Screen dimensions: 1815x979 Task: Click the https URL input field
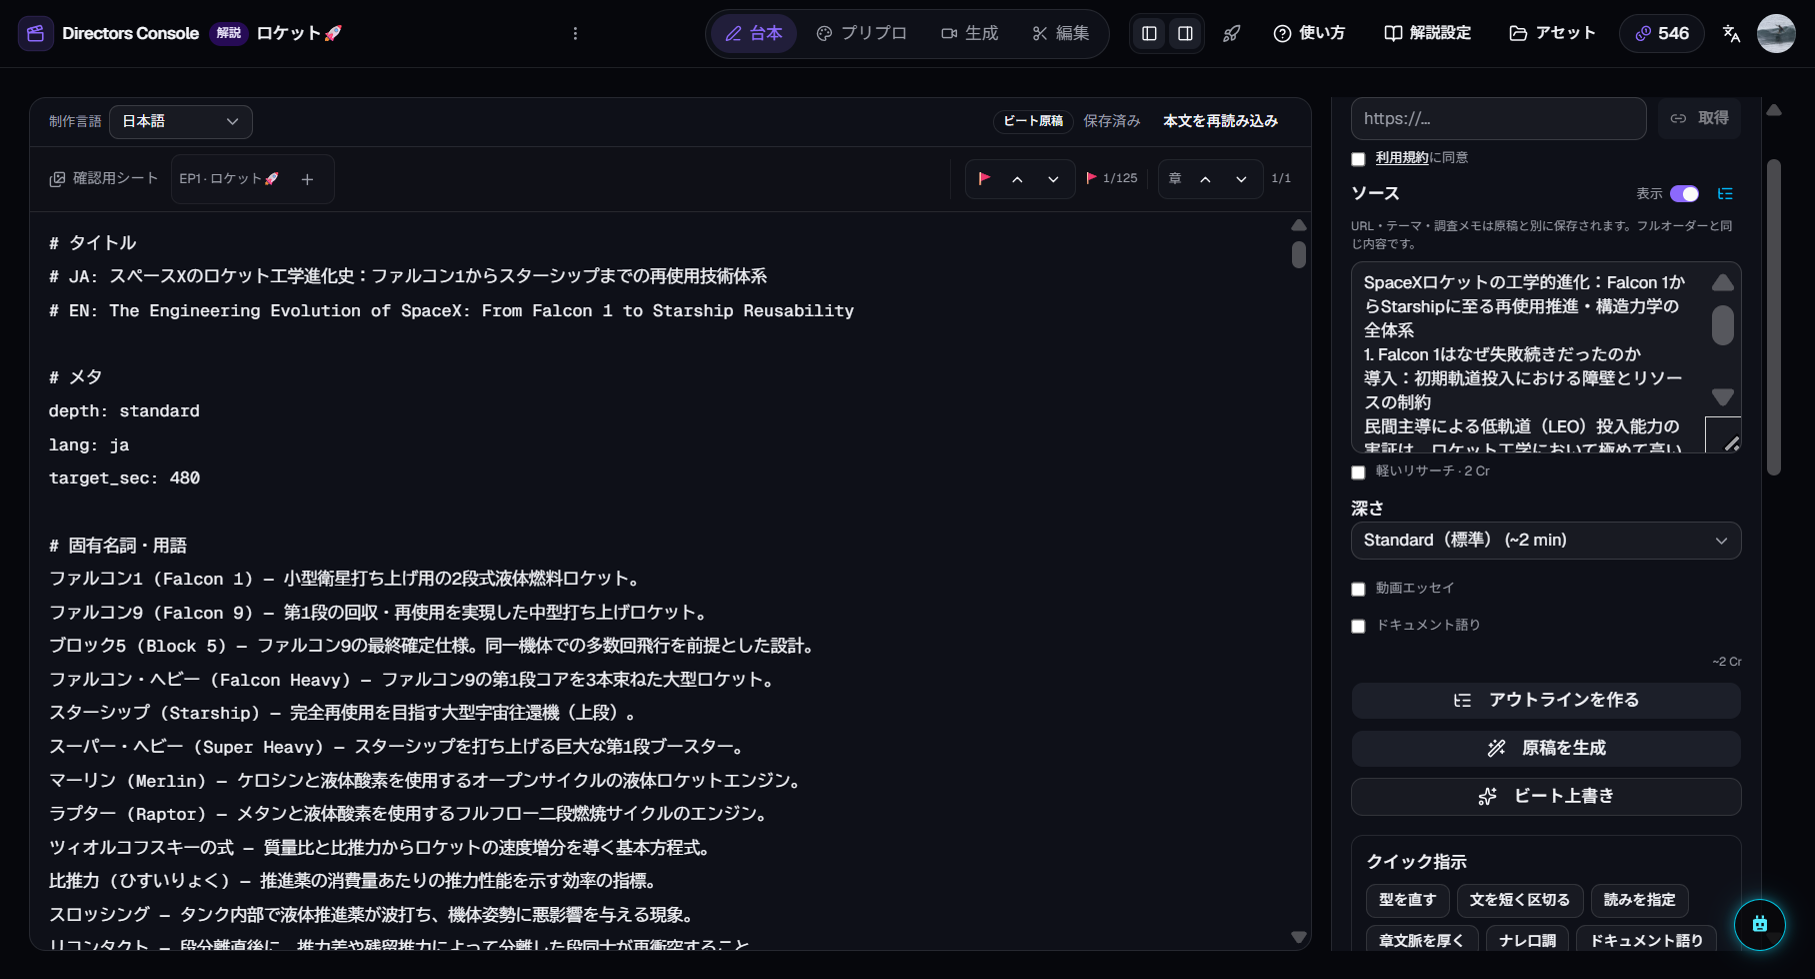(1498, 119)
